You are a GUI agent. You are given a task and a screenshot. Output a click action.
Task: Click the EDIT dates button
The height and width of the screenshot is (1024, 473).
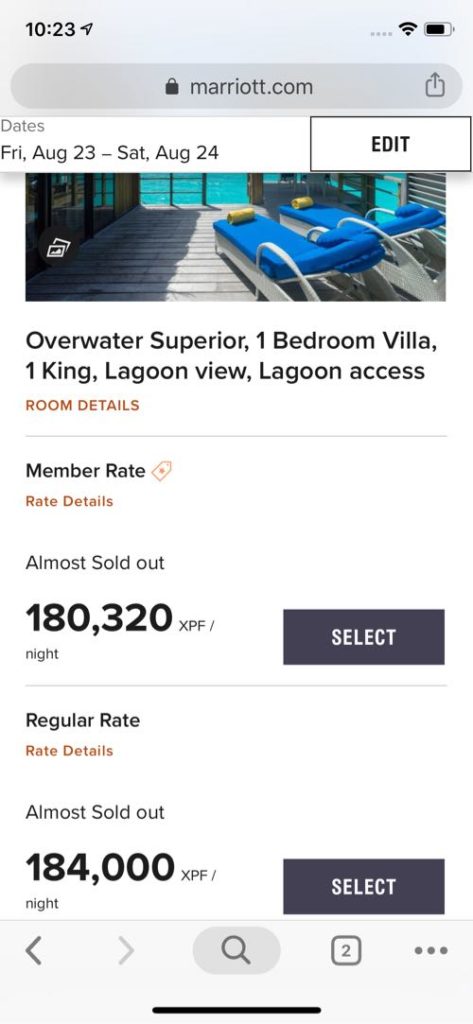point(391,144)
